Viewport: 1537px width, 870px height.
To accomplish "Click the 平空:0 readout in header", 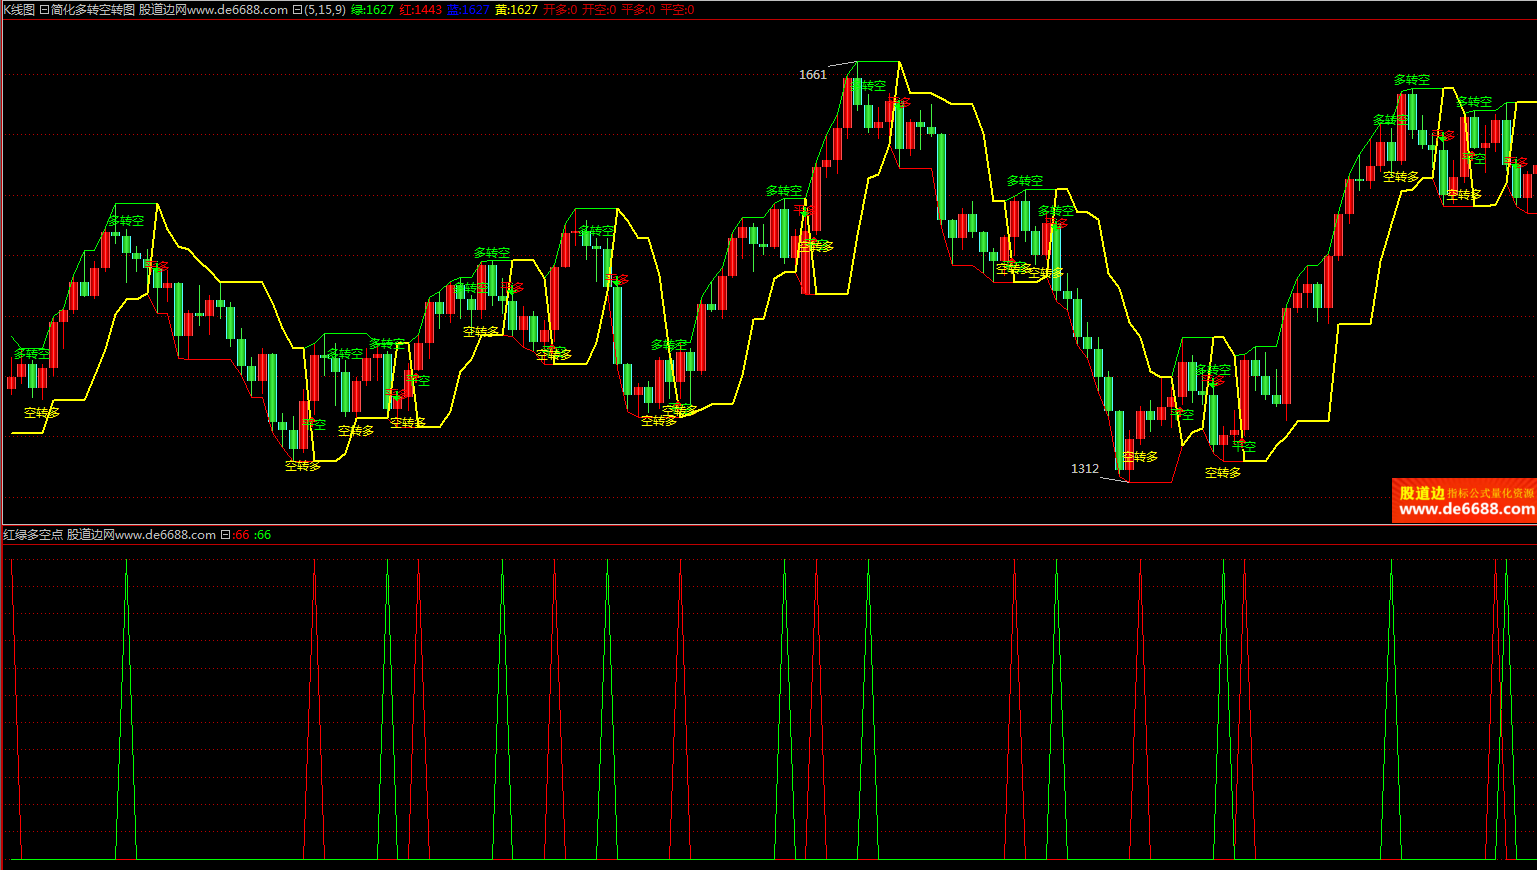I will [677, 10].
